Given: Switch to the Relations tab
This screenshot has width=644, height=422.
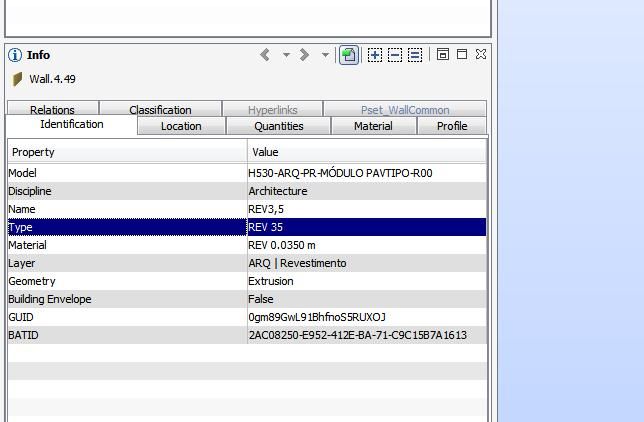Looking at the screenshot, I should click(52, 110).
